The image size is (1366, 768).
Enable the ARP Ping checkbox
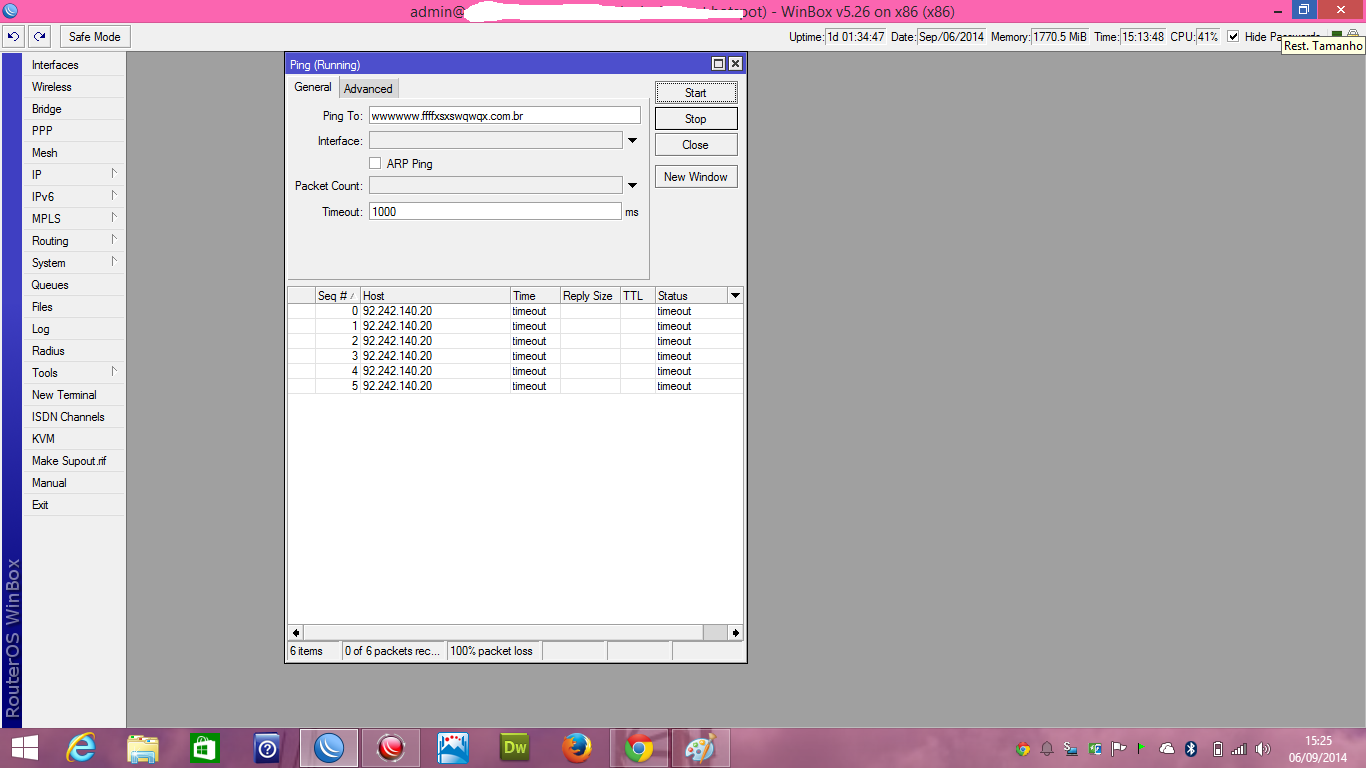[x=375, y=163]
